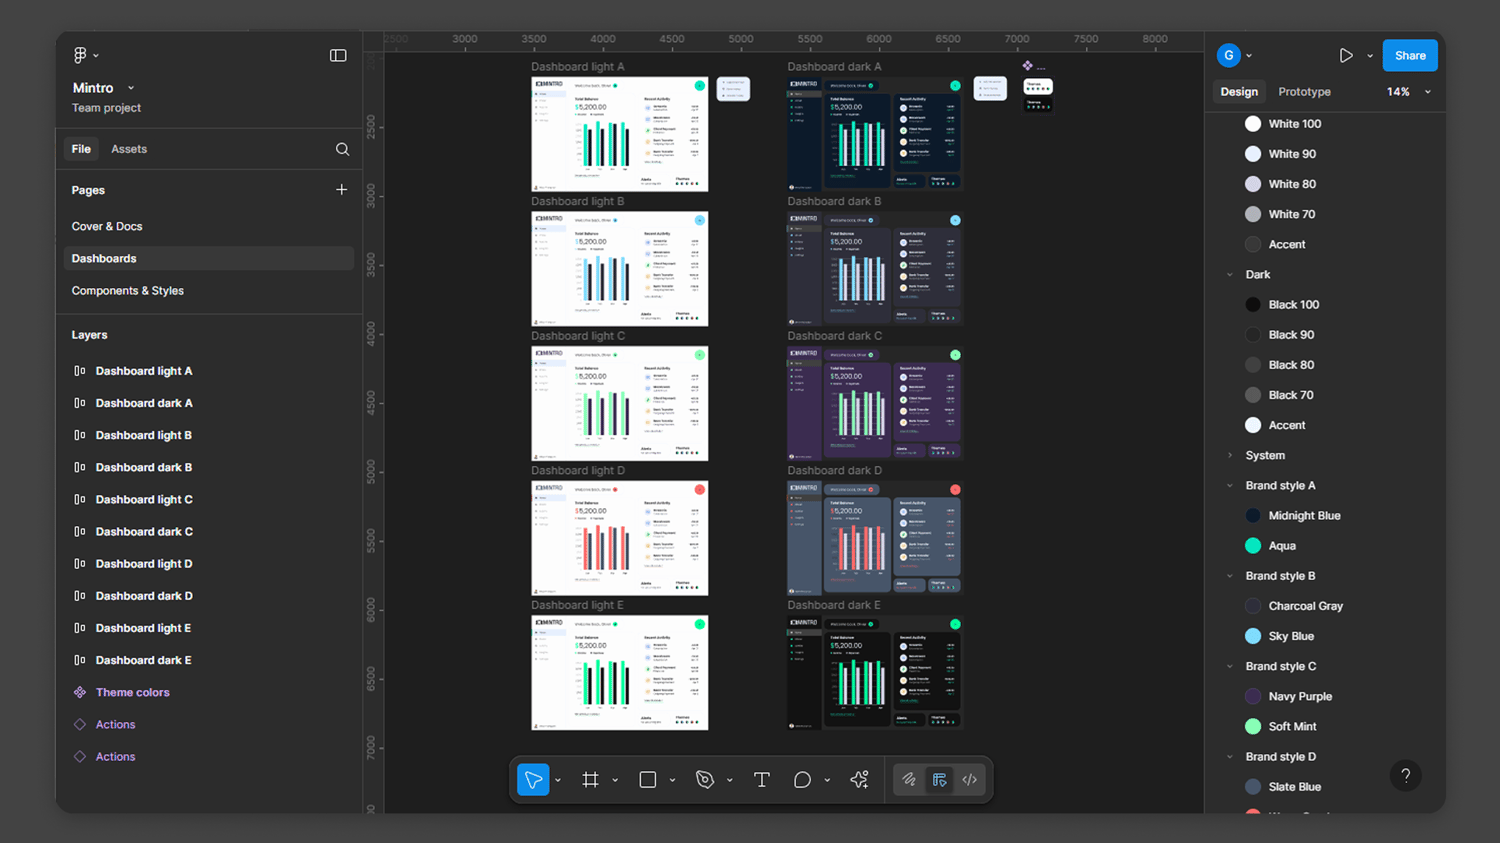Image resolution: width=1500 pixels, height=843 pixels.
Task: Select the Dashboard dark D frame thumbnail
Action: (x=875, y=538)
